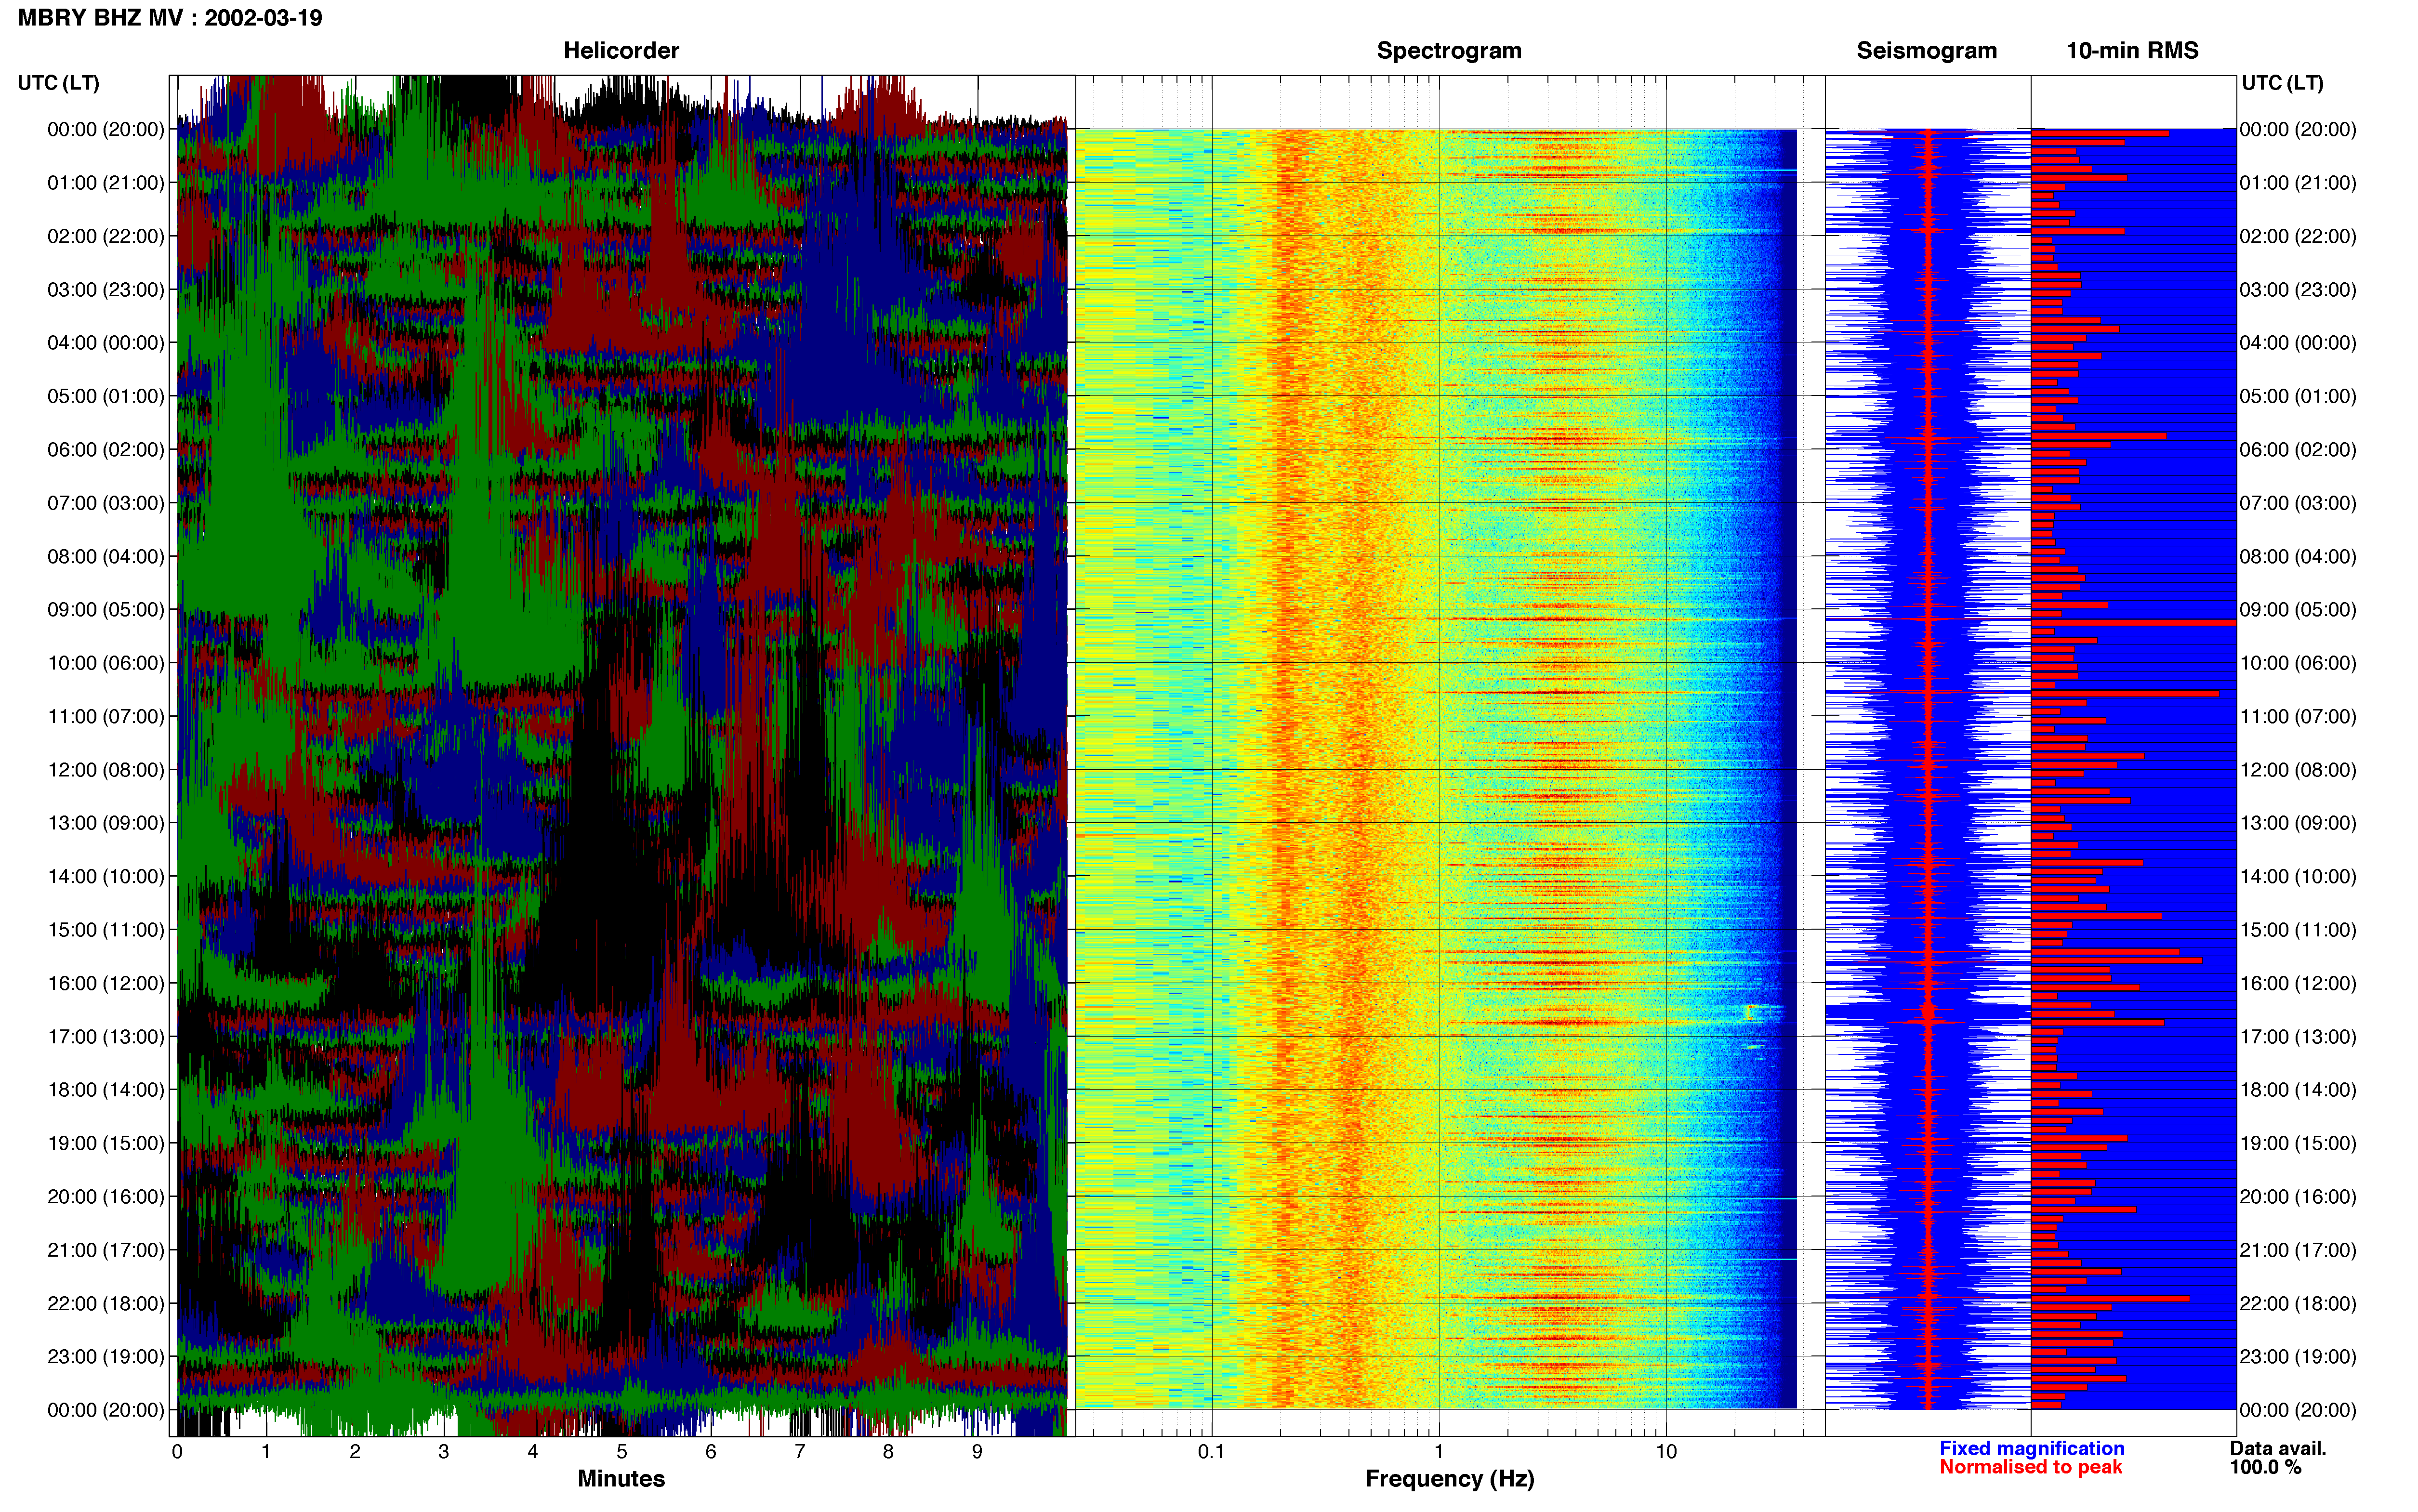This screenshot has height=1512, width=2418.
Task: Click '01:00 (21:00)' on the left helicorder axis
Action: pos(106,183)
